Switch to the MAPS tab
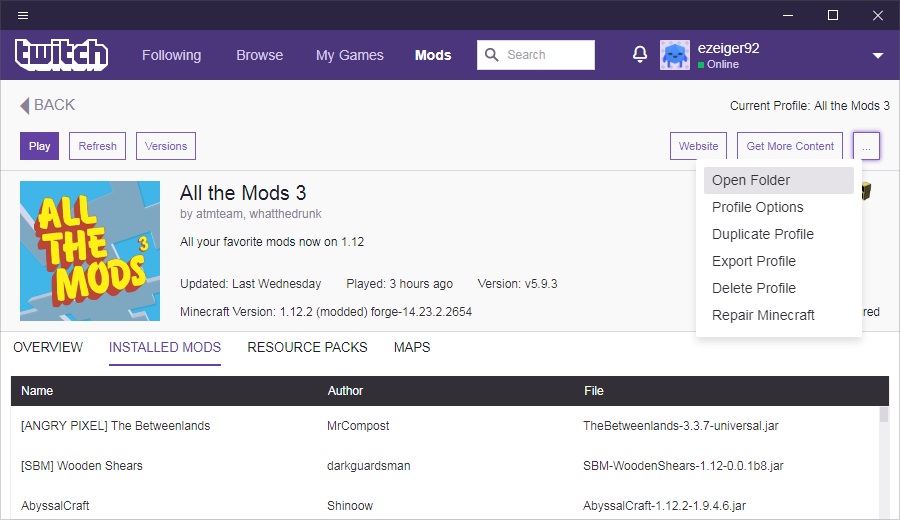This screenshot has width=900, height=520. pyautogui.click(x=412, y=347)
